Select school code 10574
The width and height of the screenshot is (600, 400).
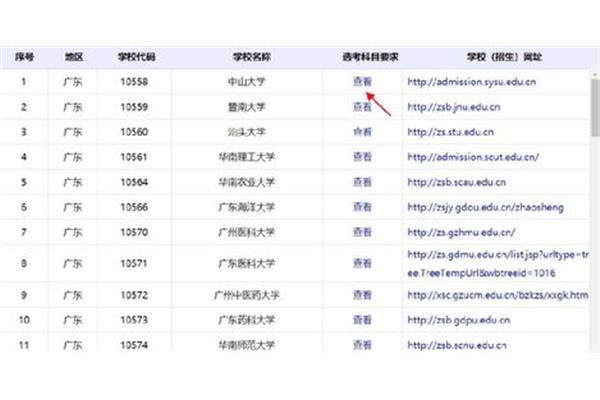point(134,345)
